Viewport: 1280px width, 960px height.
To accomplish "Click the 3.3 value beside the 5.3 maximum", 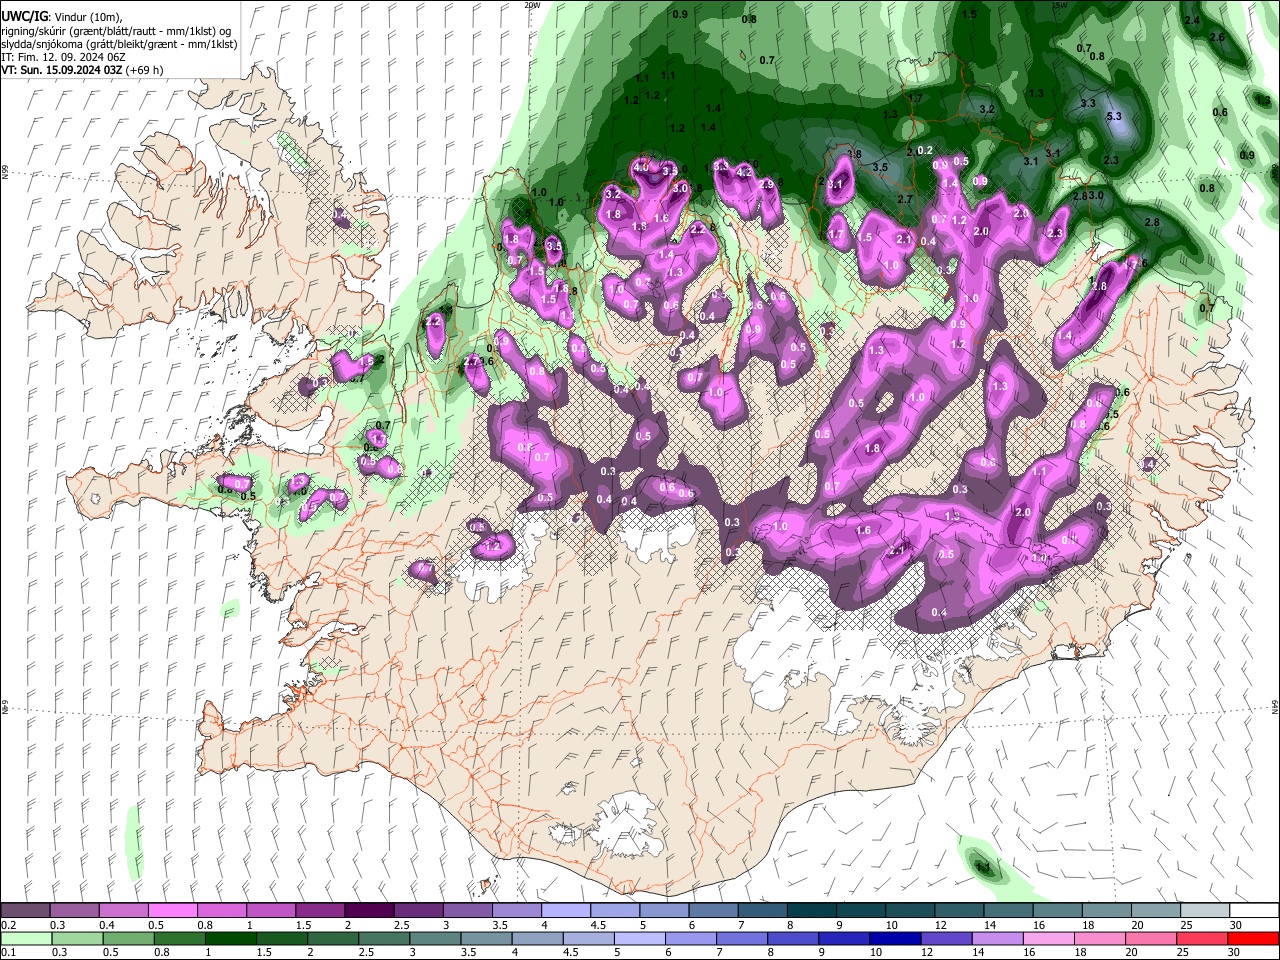I will tap(1088, 103).
